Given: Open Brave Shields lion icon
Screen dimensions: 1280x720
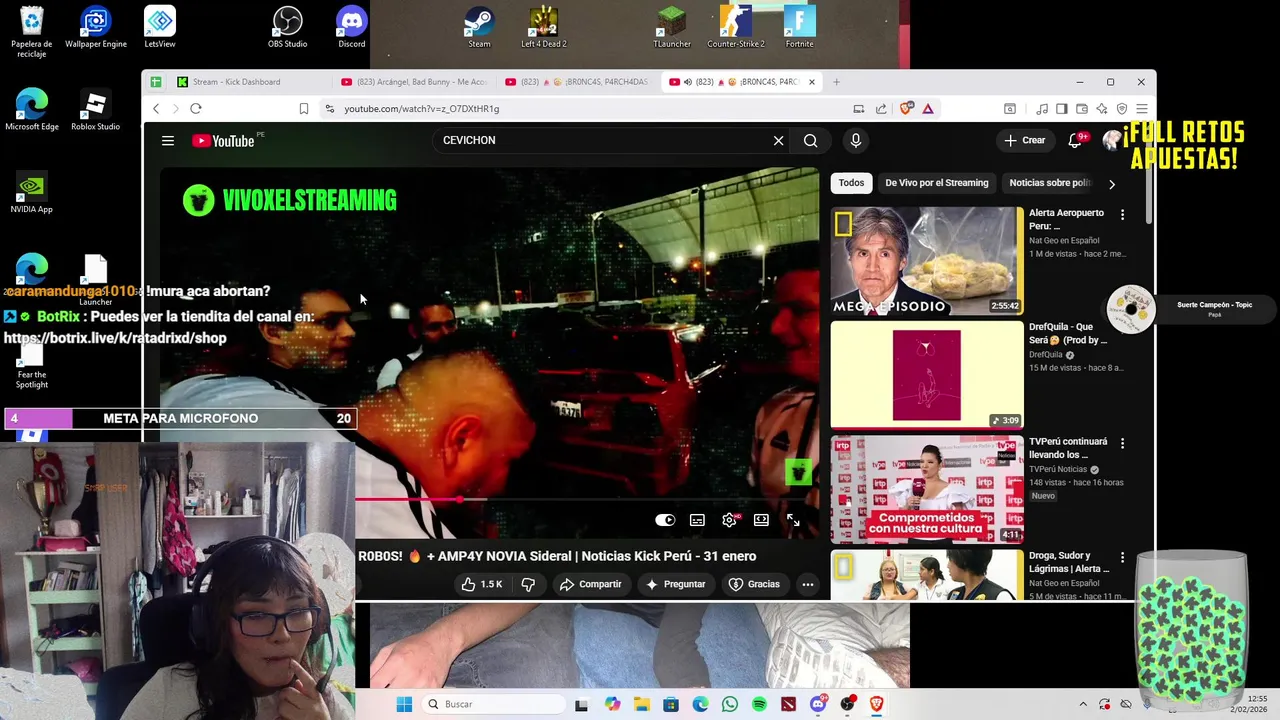Looking at the screenshot, I should 908,109.
